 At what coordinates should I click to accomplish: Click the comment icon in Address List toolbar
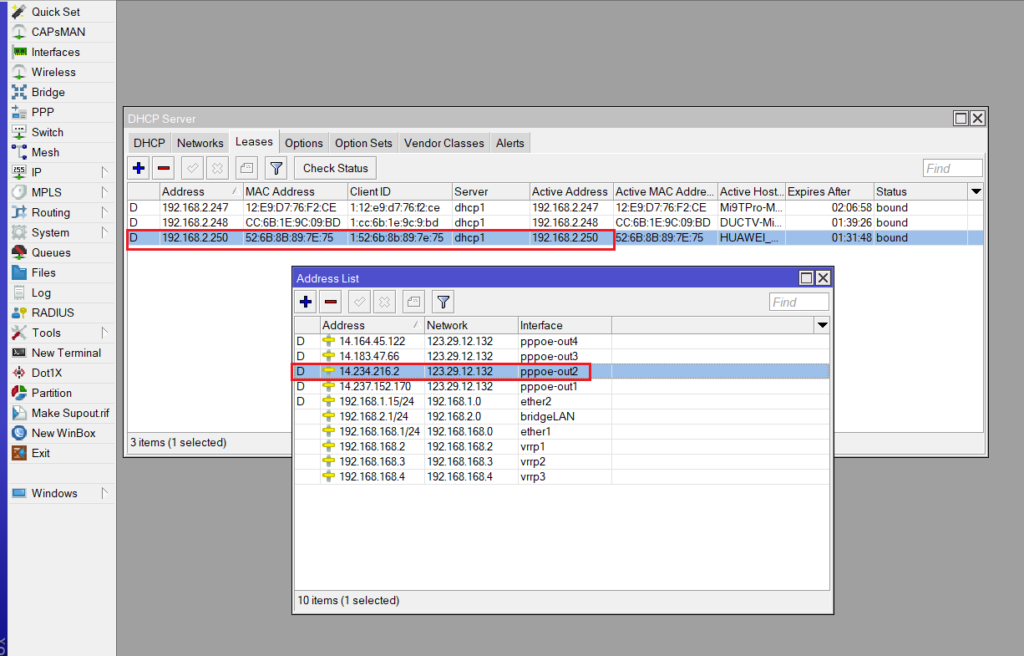(413, 301)
